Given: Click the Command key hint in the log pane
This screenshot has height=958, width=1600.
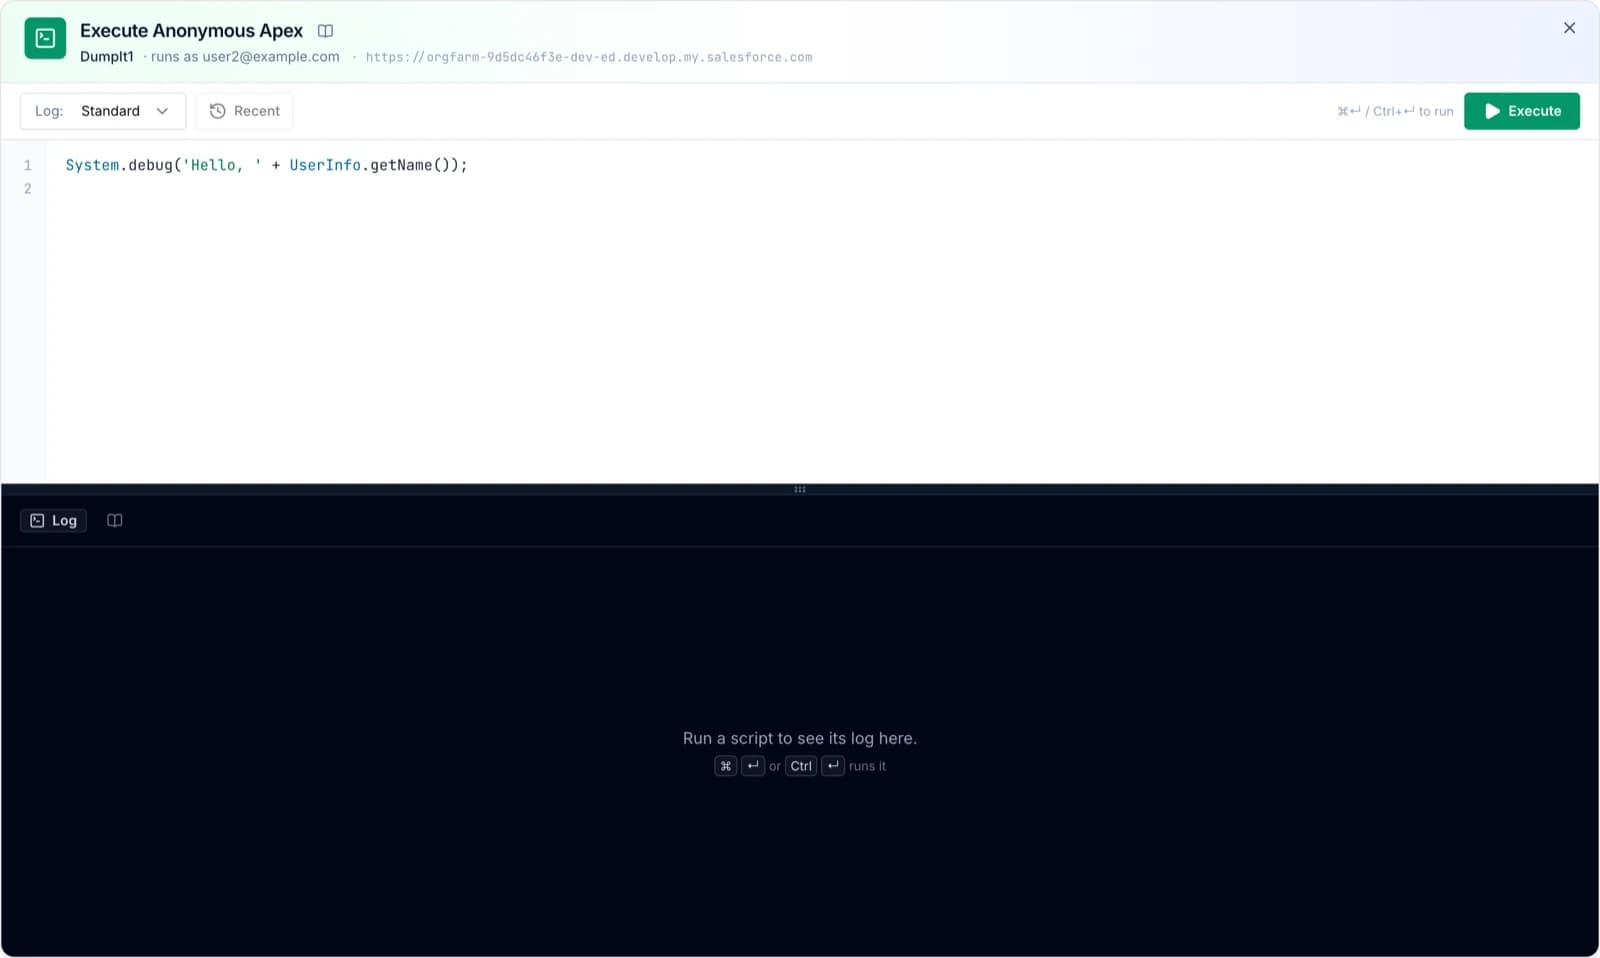Looking at the screenshot, I should tap(726, 766).
